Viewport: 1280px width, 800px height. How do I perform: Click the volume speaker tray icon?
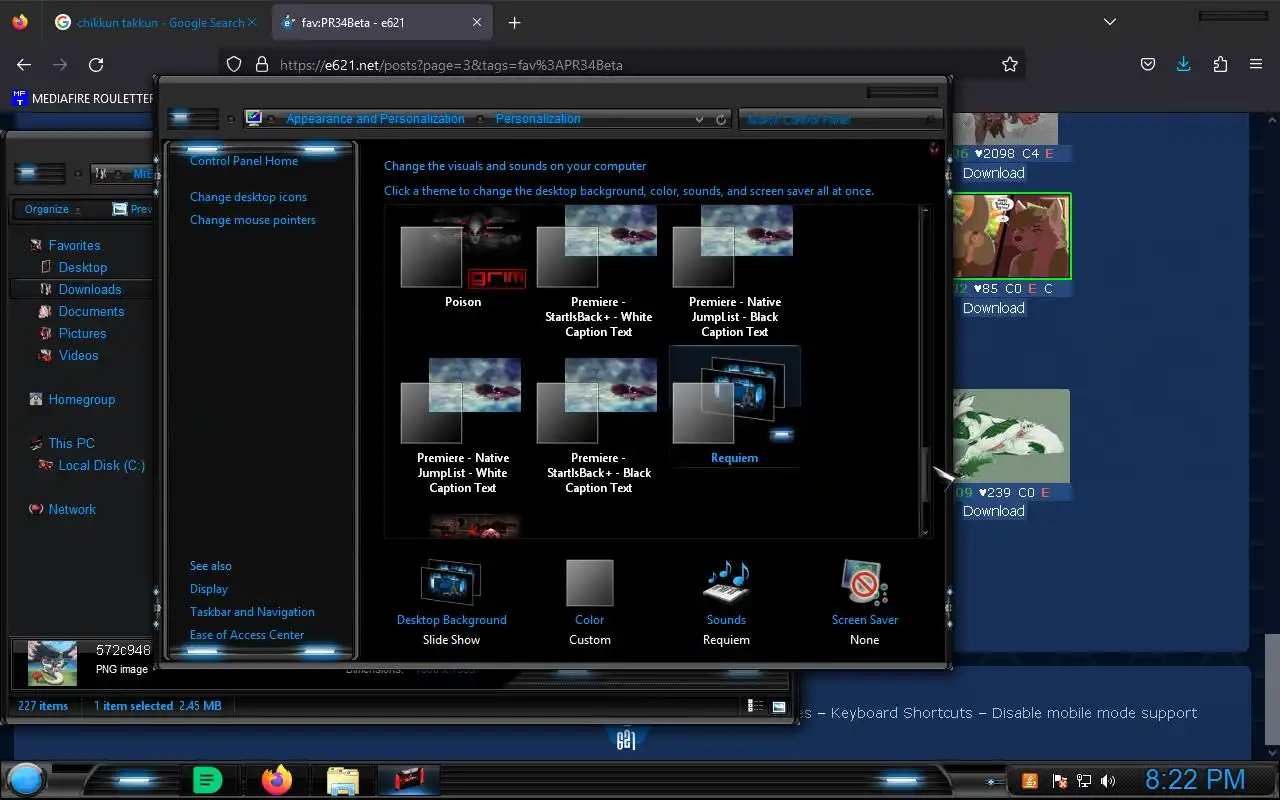[1108, 780]
